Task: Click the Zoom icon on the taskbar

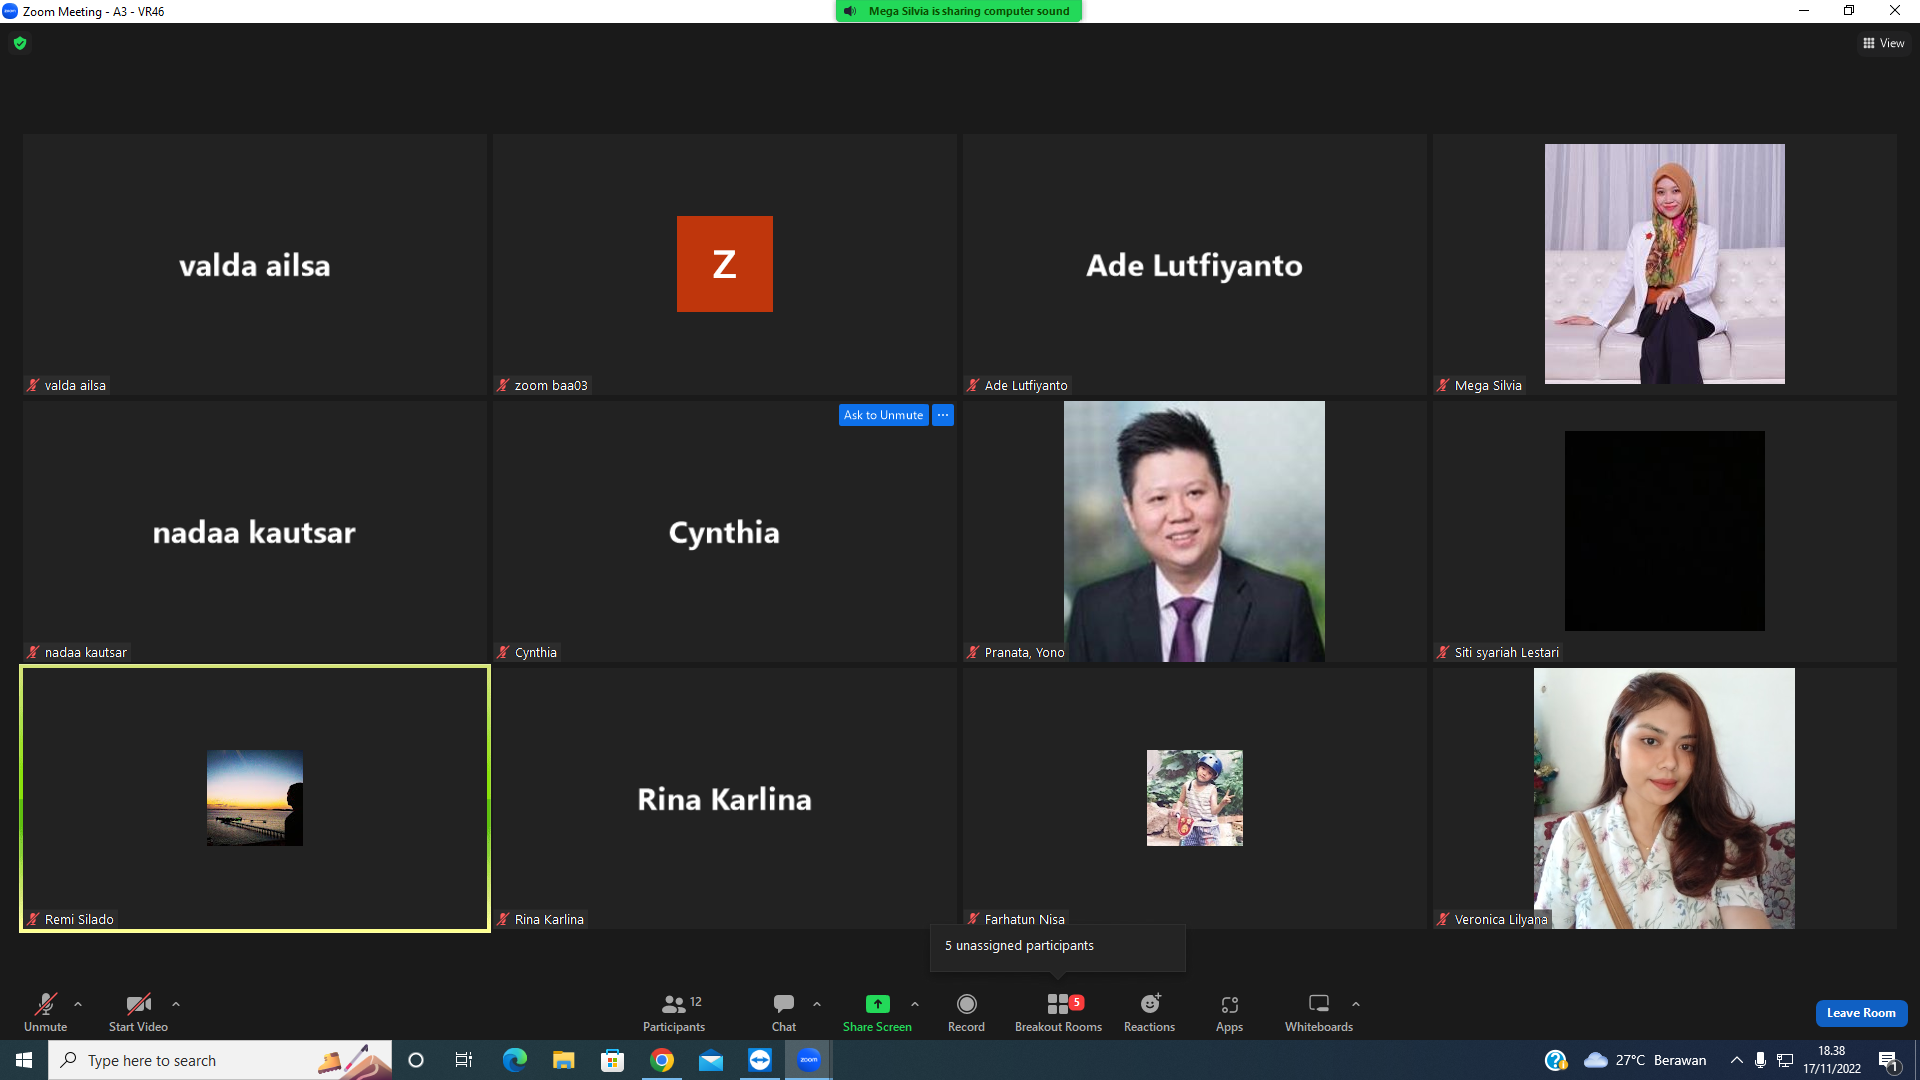Action: (808, 1060)
